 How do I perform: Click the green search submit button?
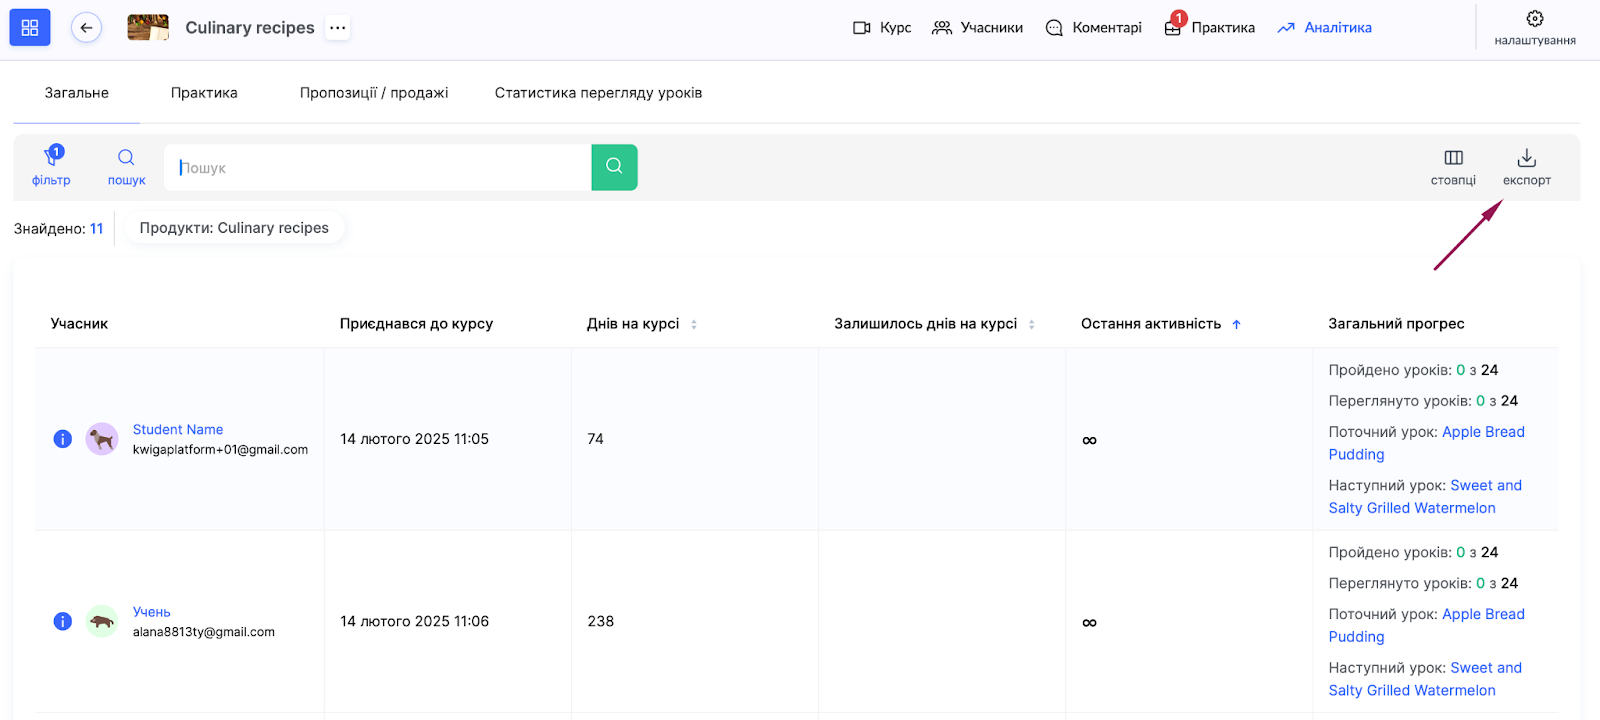(x=614, y=167)
